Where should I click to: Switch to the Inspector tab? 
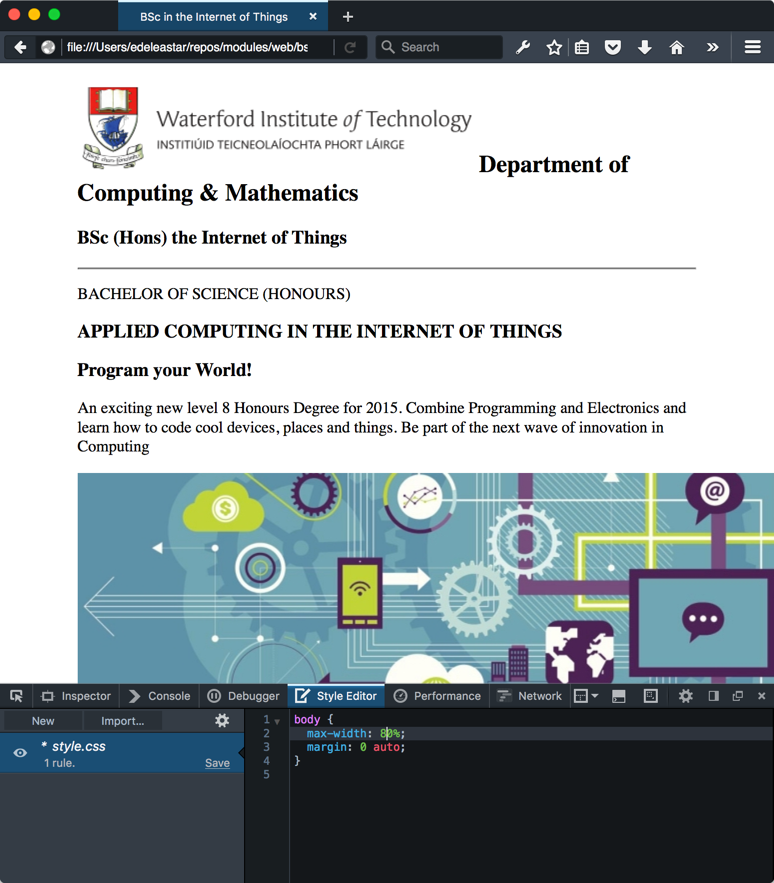tap(76, 696)
